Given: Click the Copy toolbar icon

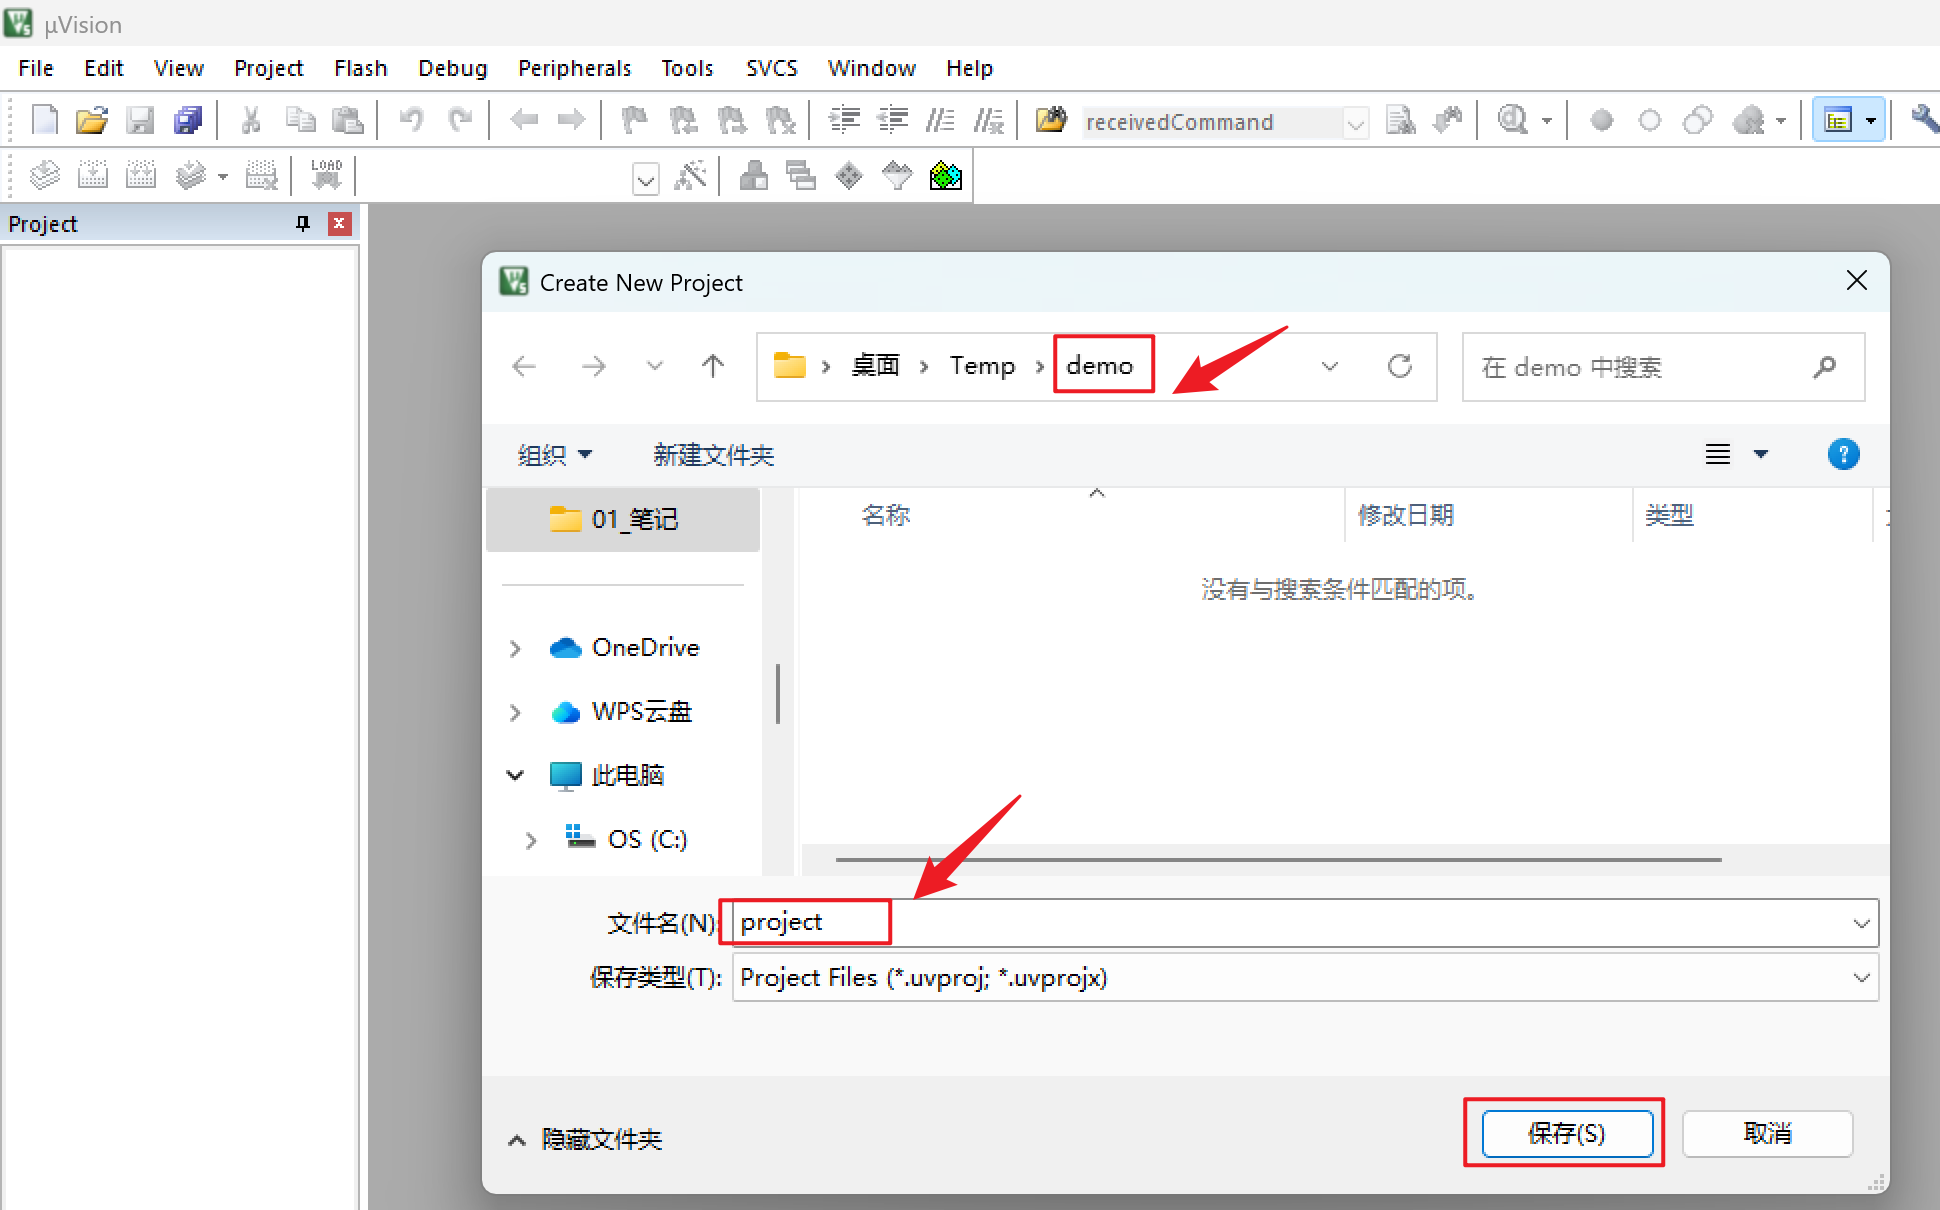Looking at the screenshot, I should [x=300, y=121].
